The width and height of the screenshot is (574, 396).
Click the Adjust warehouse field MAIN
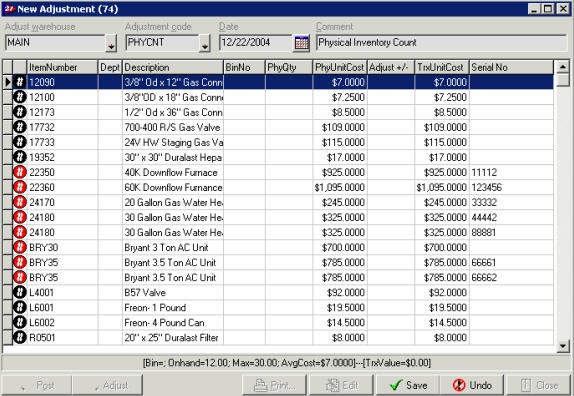[x=55, y=43]
